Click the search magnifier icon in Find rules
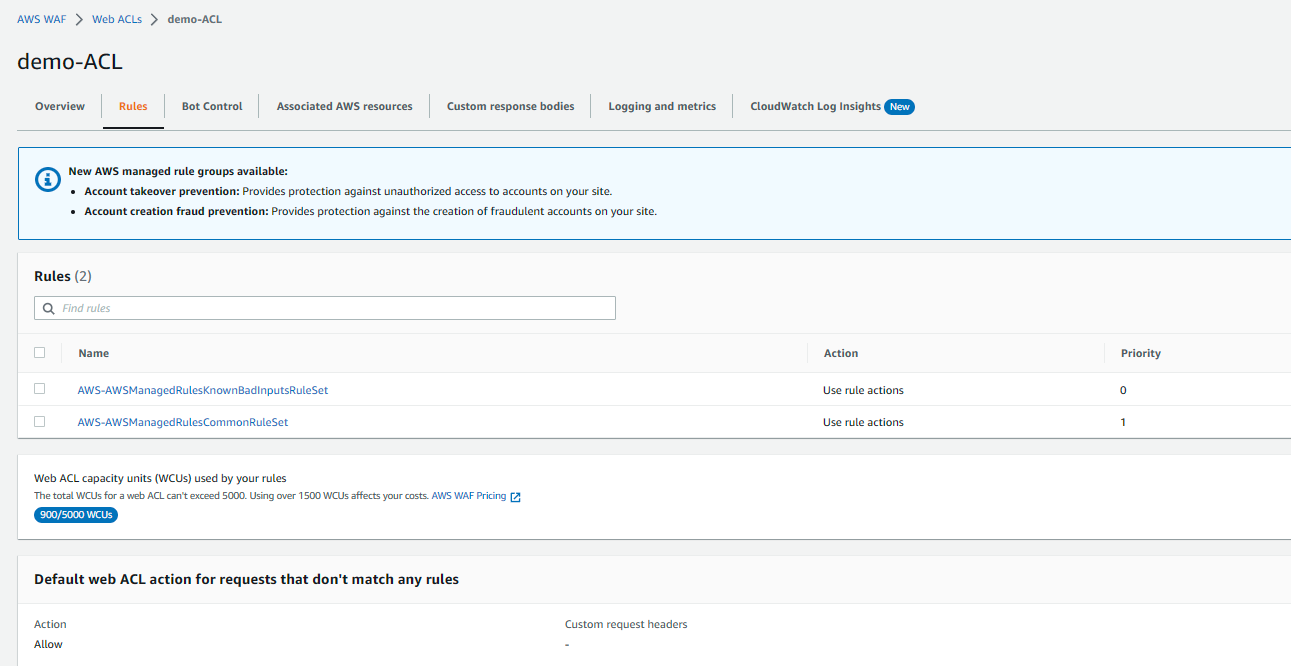 click(x=49, y=309)
